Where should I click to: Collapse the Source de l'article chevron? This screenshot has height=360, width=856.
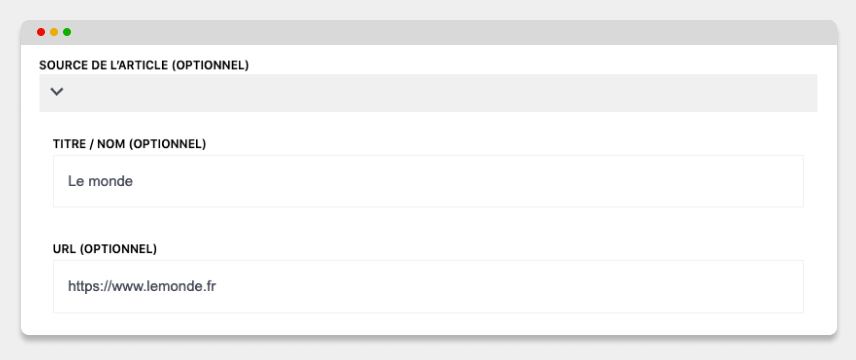(x=57, y=92)
